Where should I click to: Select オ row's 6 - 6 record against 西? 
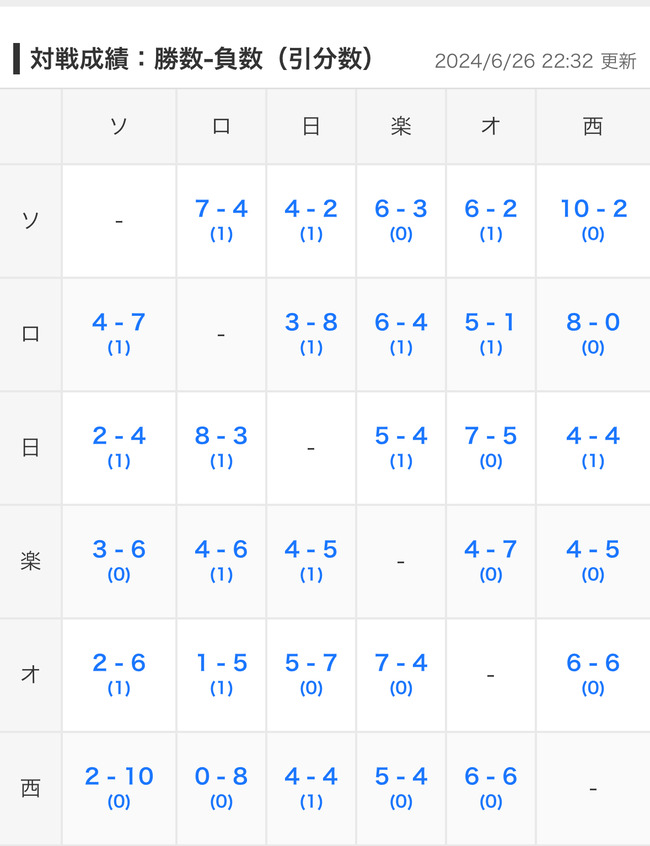(593, 663)
